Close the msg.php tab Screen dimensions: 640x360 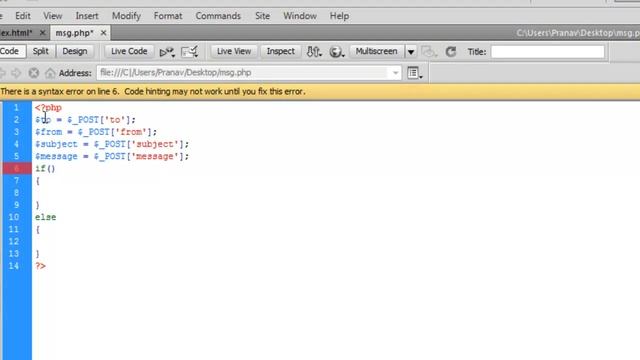[x=104, y=33]
